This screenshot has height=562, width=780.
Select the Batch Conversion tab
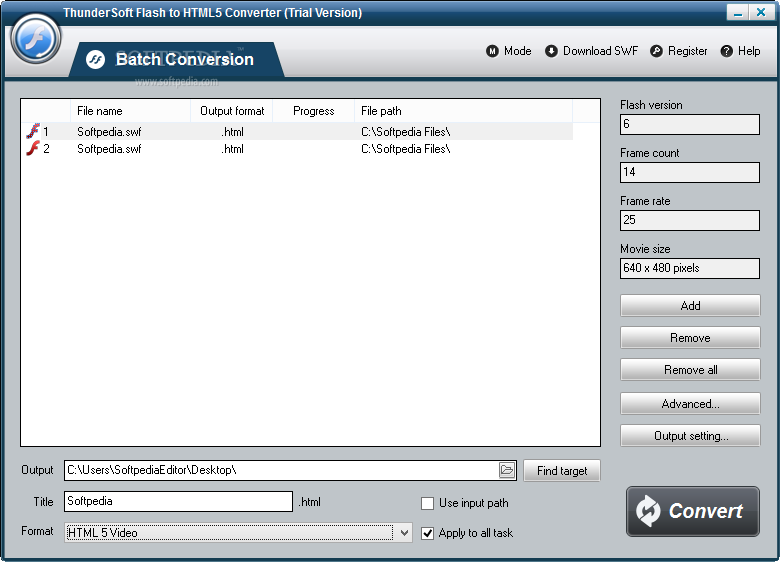coord(177,60)
